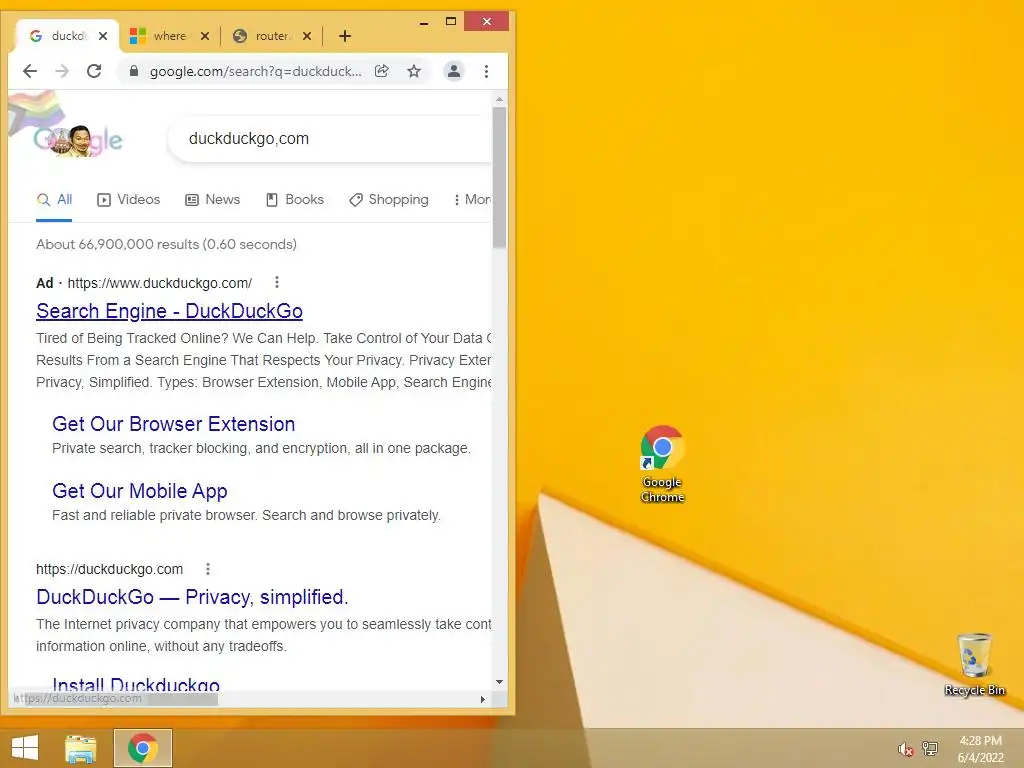
Task: Close the Chrome window
Action: click(487, 22)
